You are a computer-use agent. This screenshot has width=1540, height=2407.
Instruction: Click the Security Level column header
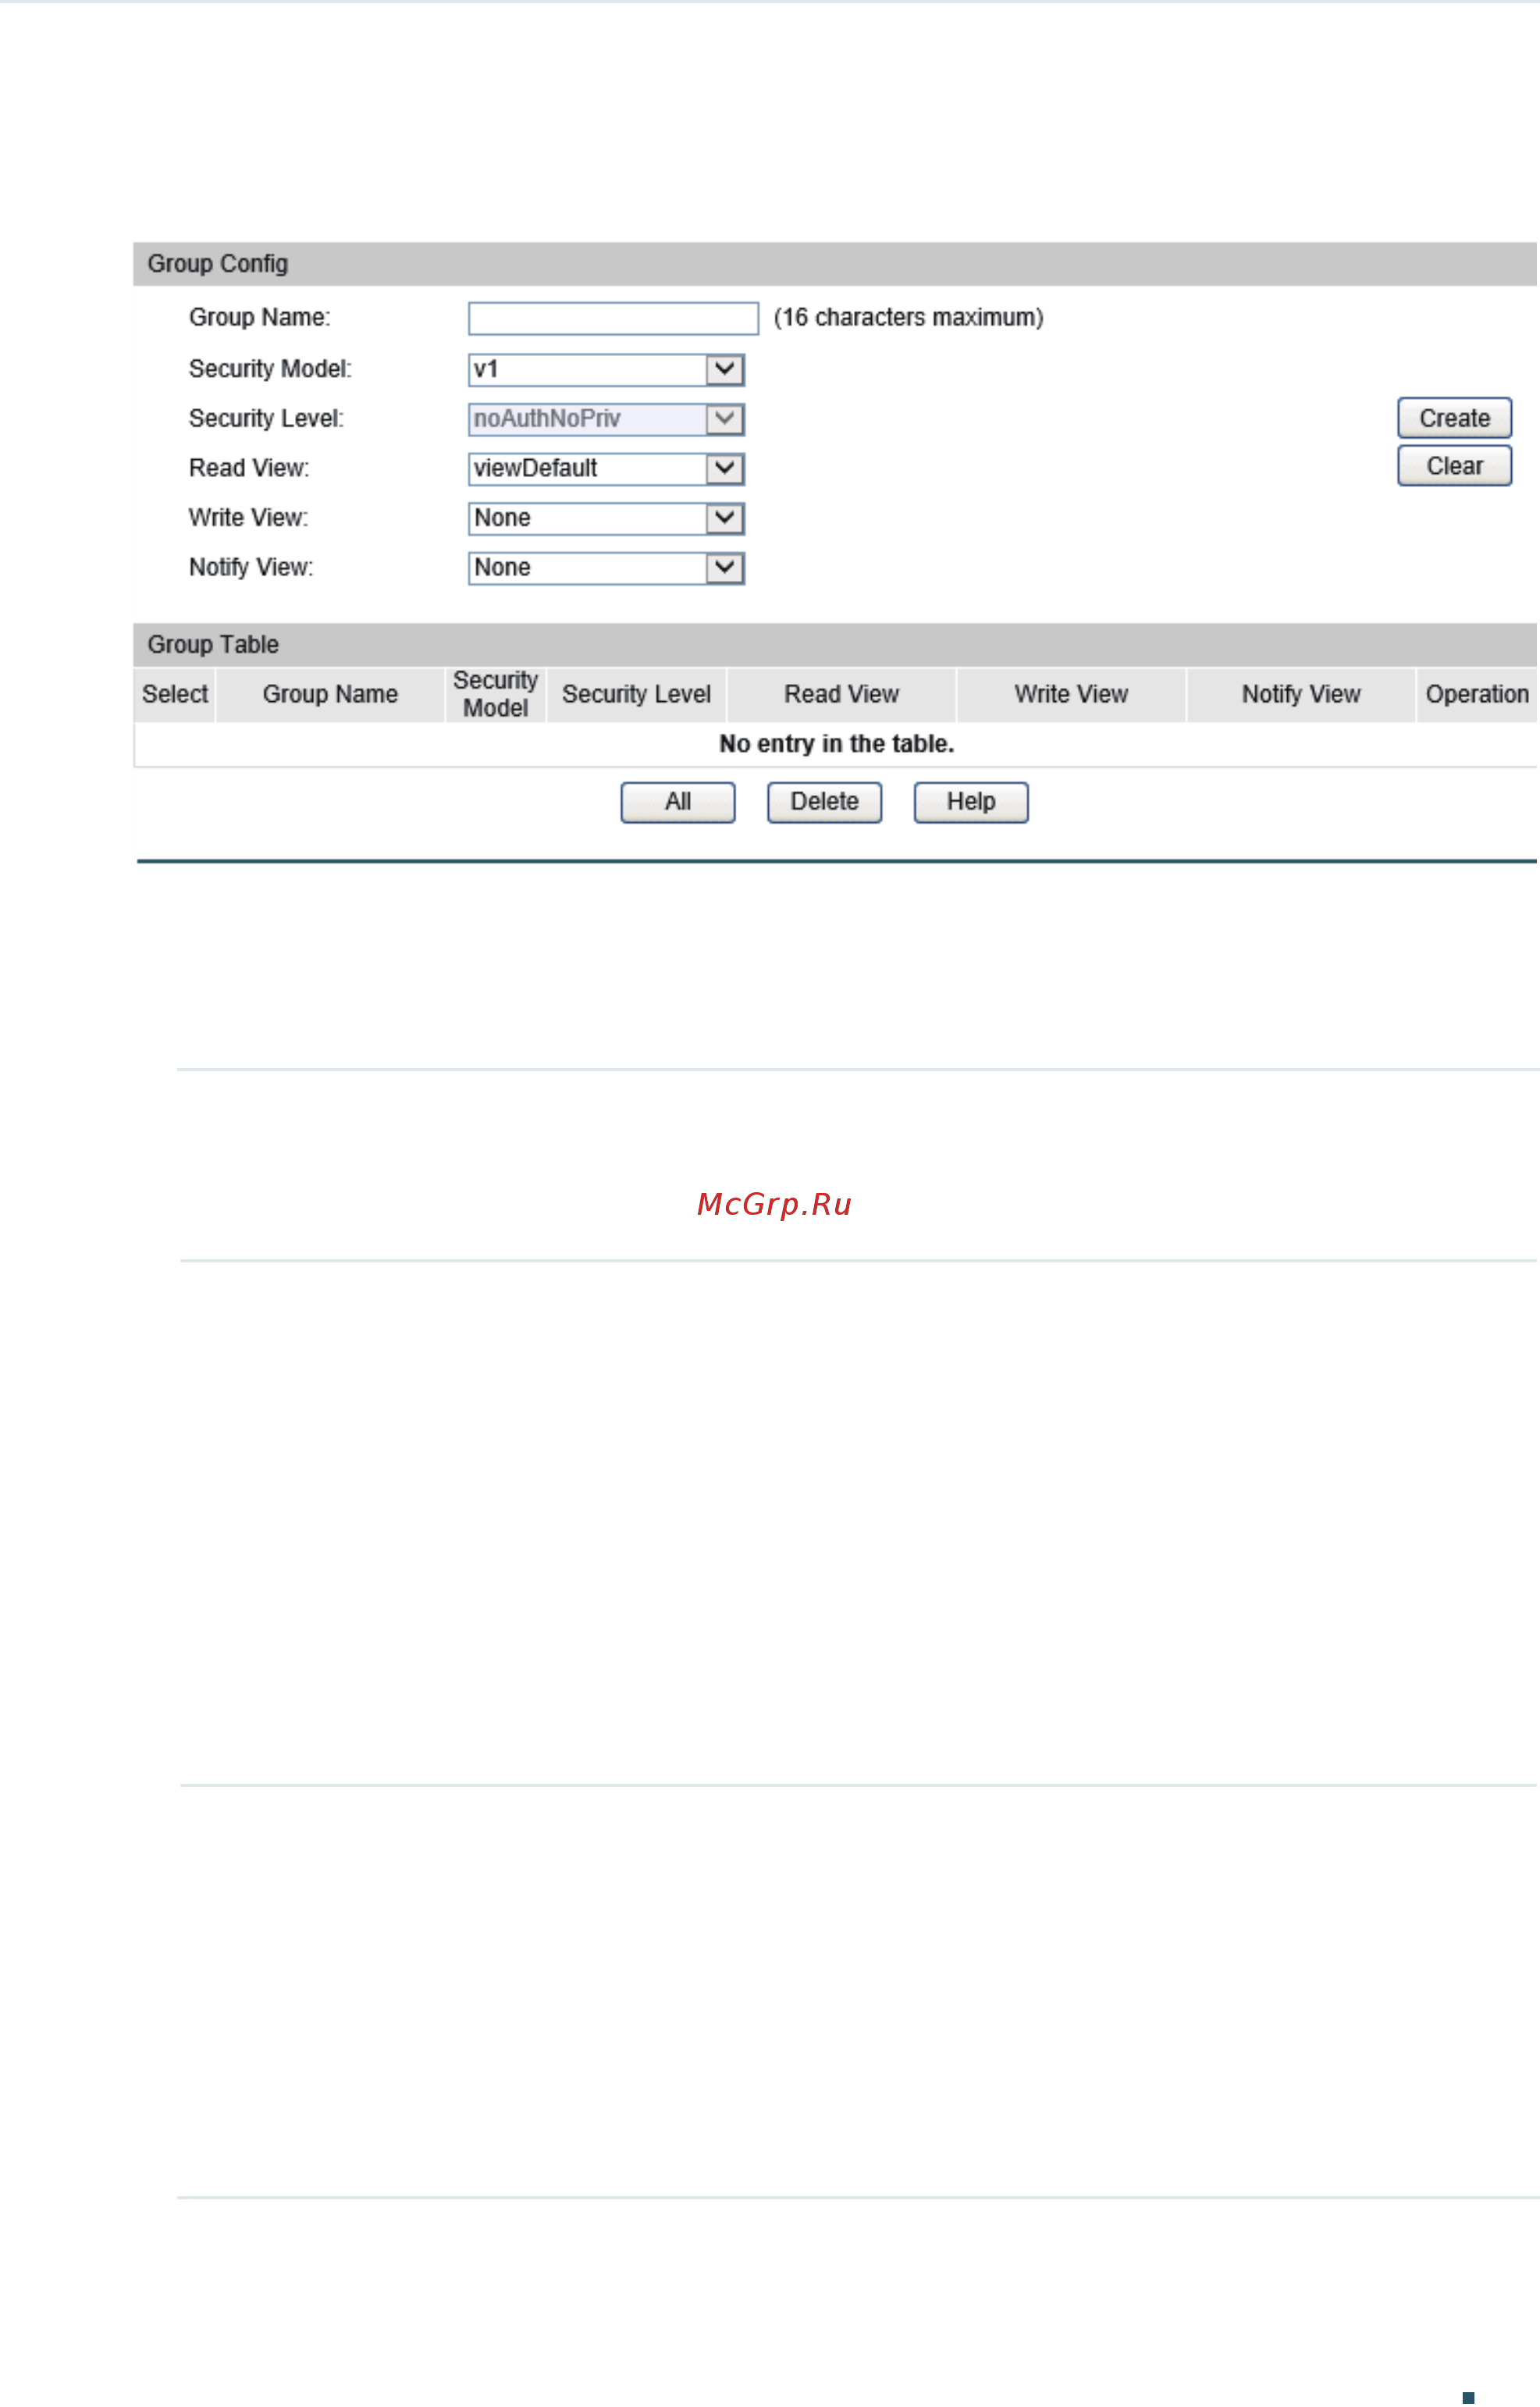[x=636, y=694]
